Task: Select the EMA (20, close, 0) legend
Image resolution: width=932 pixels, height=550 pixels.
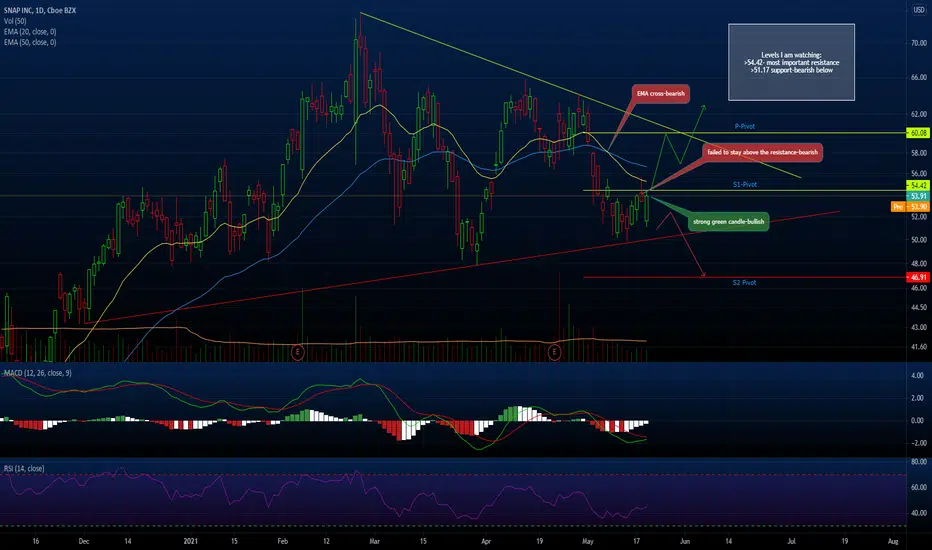Action: pos(30,32)
